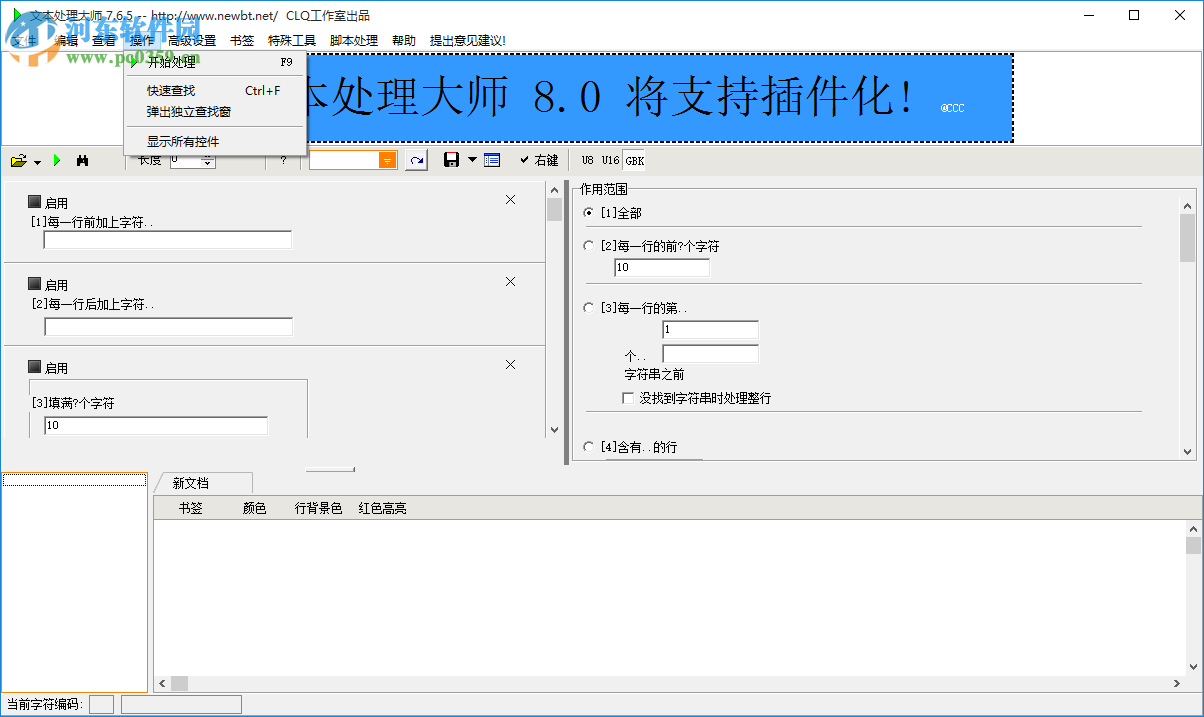Select the [1]全部 scope radio button
The image size is (1204, 717).
pyautogui.click(x=587, y=212)
